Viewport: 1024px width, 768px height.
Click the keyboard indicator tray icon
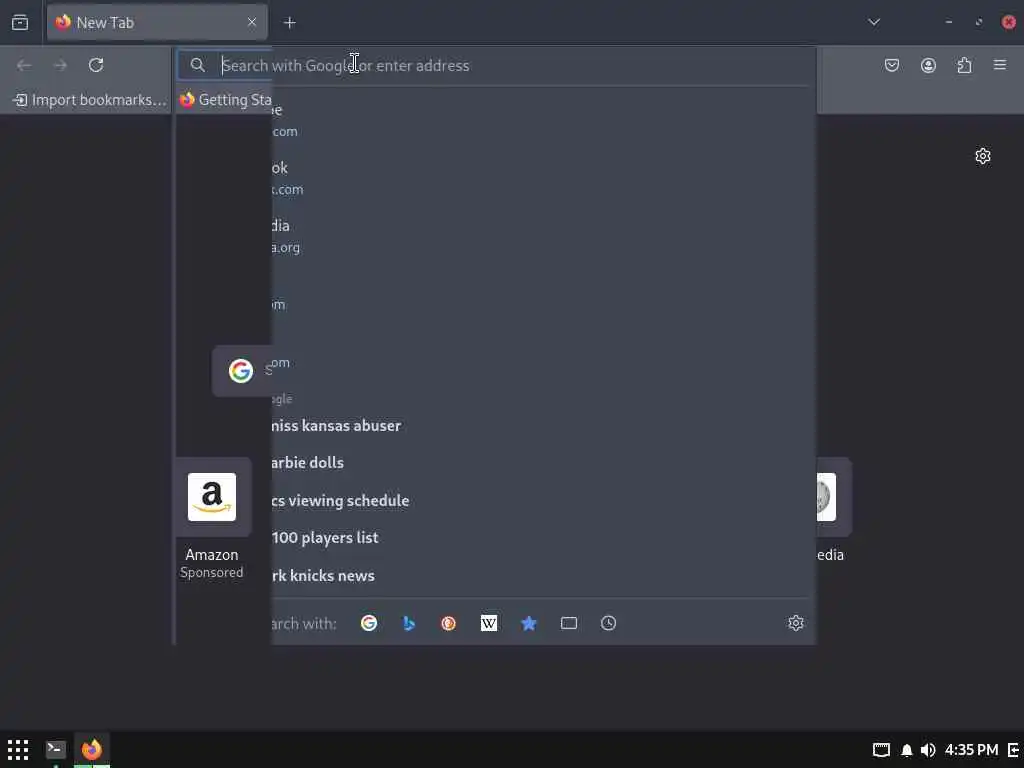pyautogui.click(x=881, y=750)
